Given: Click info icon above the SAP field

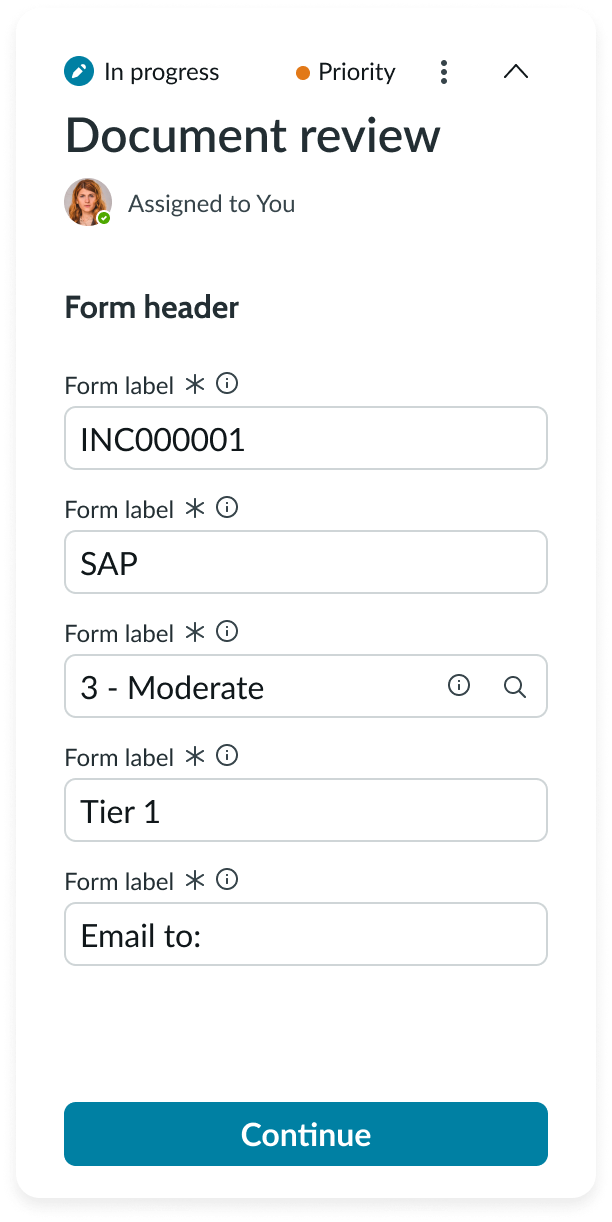Looking at the screenshot, I should pyautogui.click(x=228, y=508).
